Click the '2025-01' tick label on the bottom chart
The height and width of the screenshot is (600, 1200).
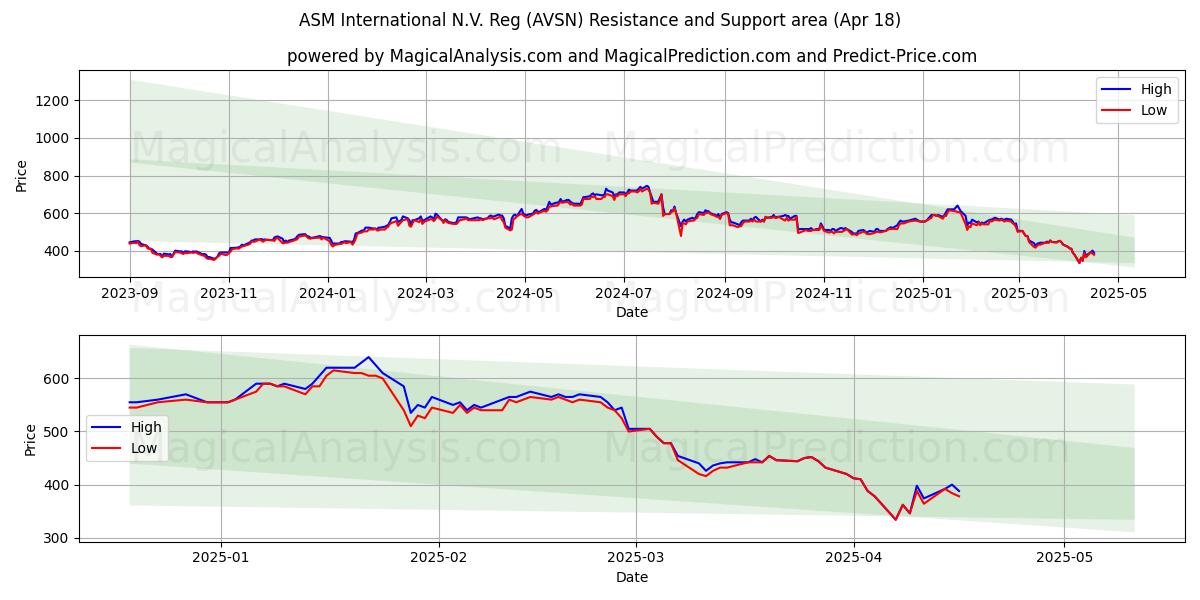click(x=221, y=557)
